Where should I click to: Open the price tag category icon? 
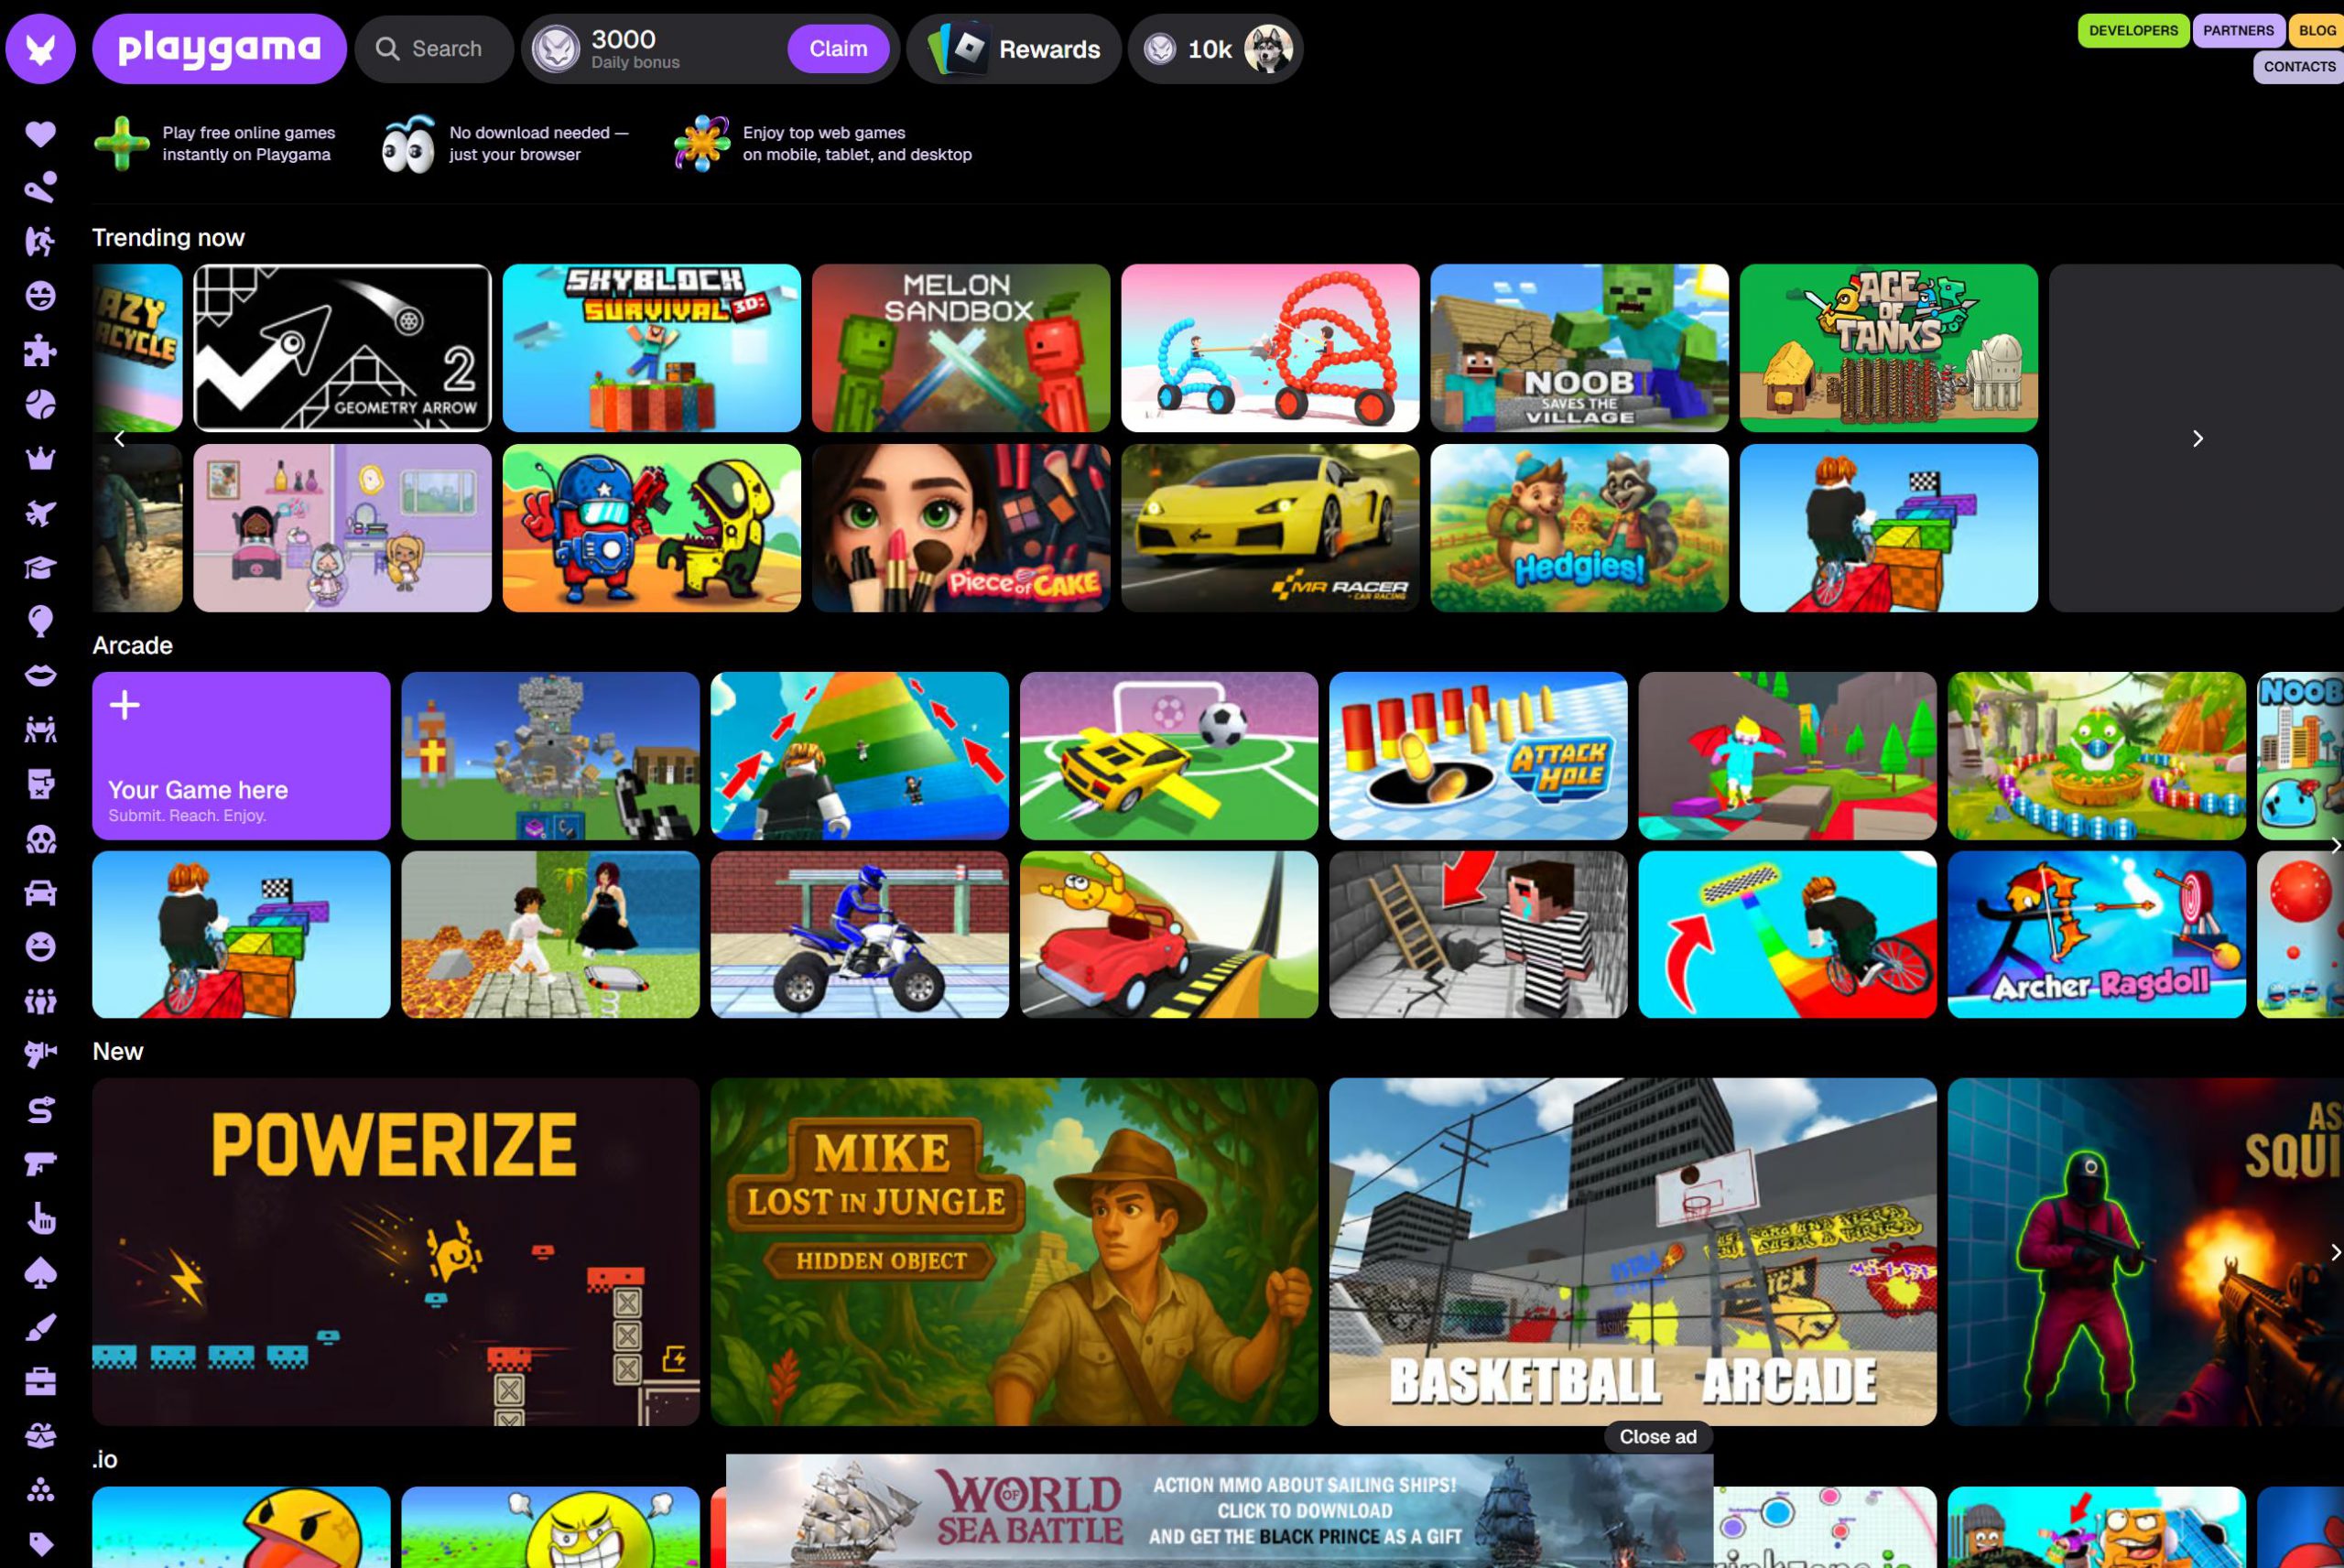(40, 1544)
